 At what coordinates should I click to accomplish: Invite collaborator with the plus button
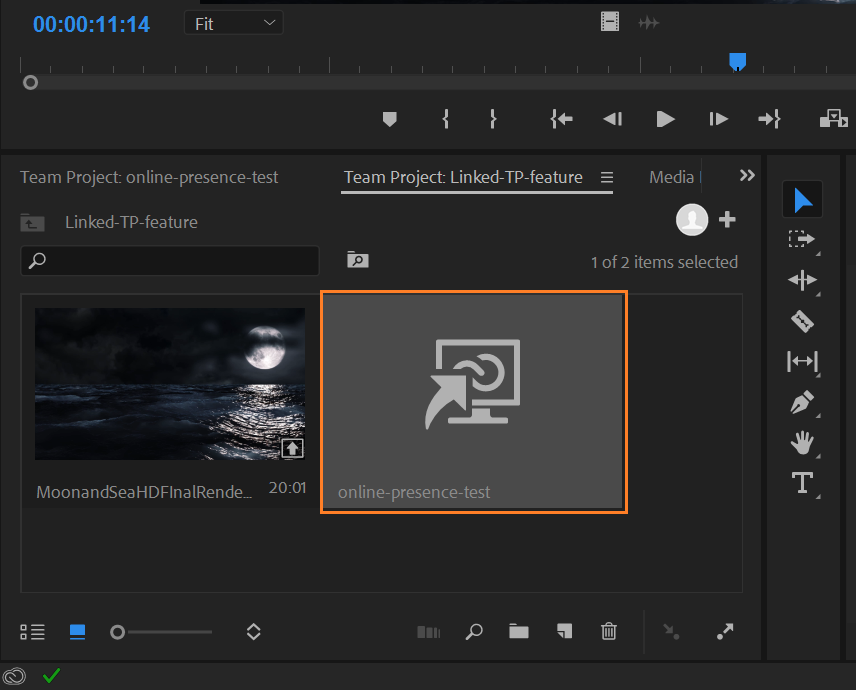coord(727,220)
